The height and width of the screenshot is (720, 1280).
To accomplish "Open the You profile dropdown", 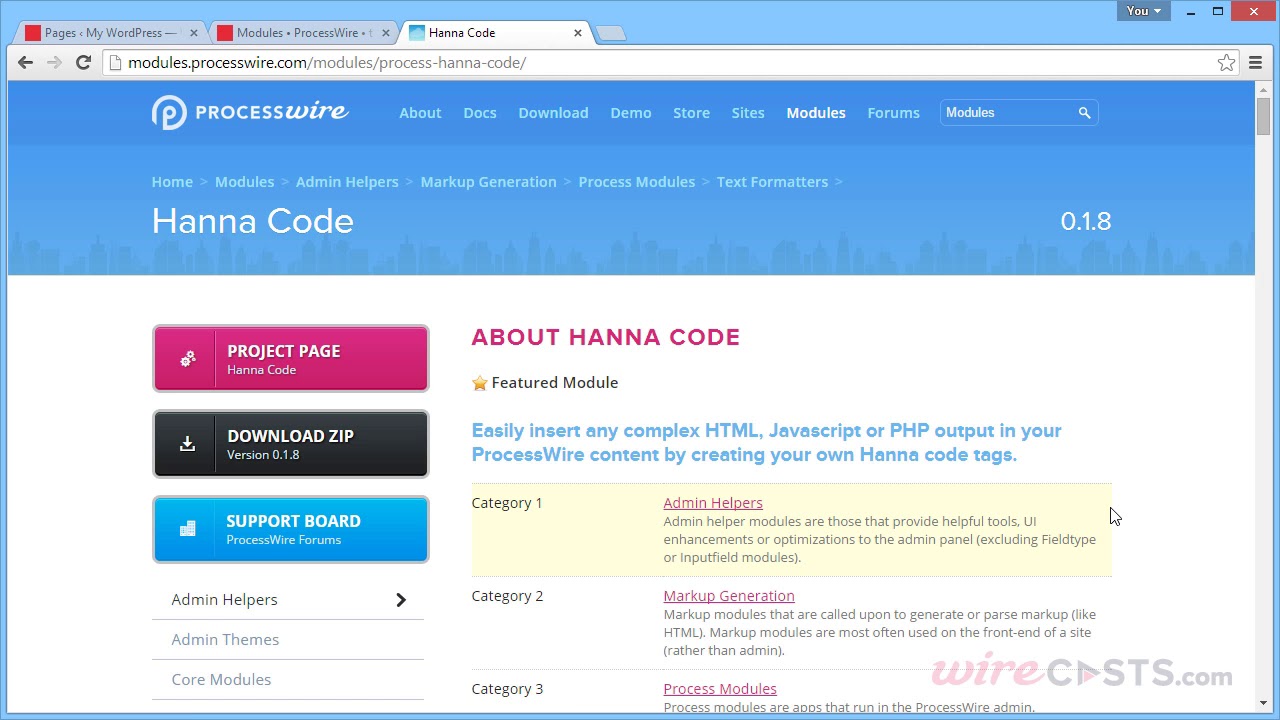I will point(1144,11).
